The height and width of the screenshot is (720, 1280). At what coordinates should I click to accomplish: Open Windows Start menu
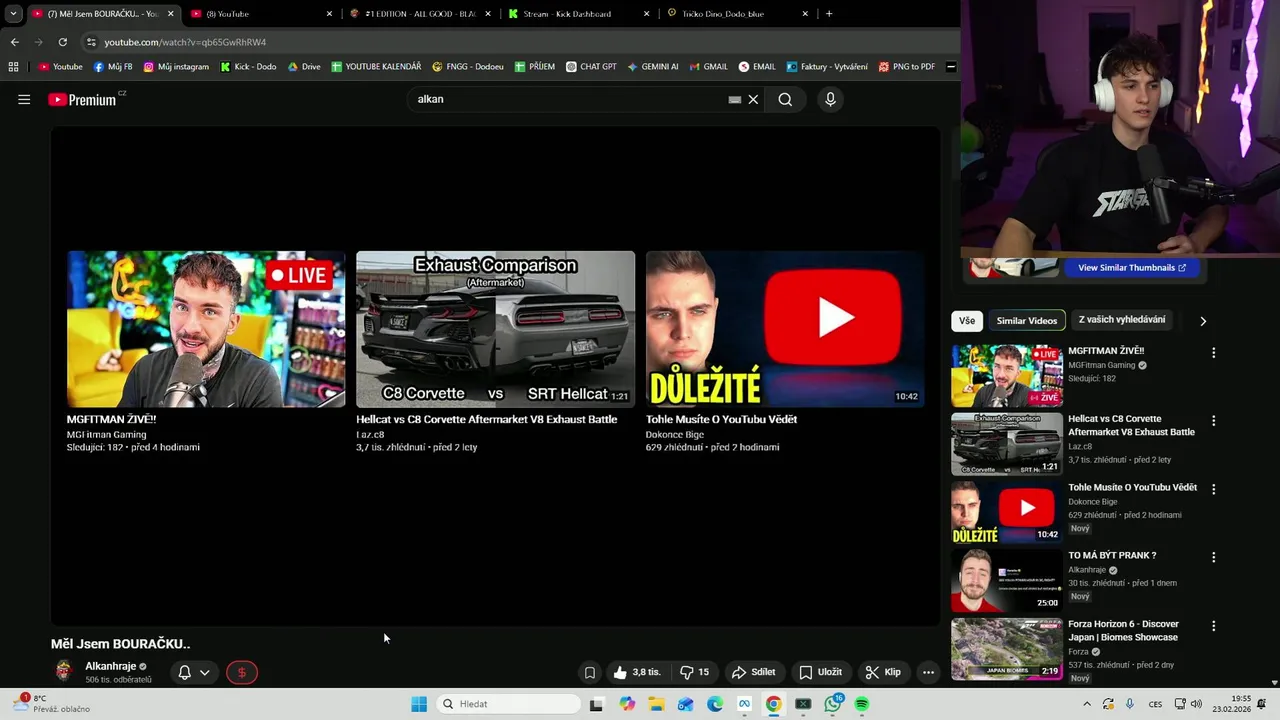click(419, 704)
